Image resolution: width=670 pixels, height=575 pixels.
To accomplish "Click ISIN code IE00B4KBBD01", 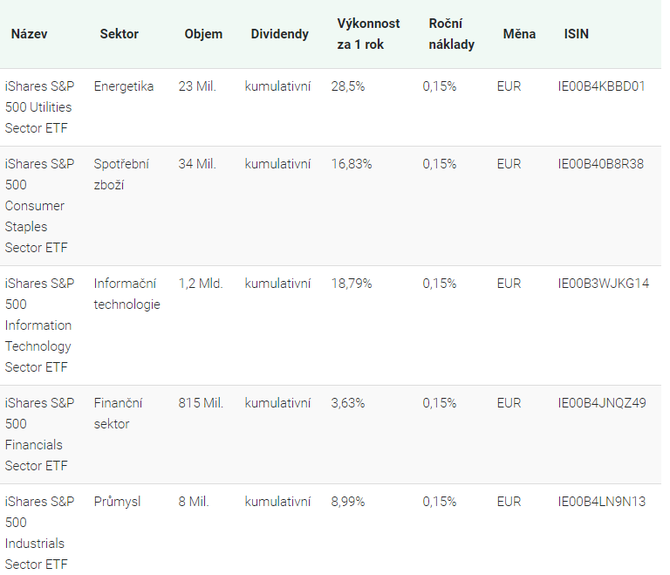I will tap(601, 86).
